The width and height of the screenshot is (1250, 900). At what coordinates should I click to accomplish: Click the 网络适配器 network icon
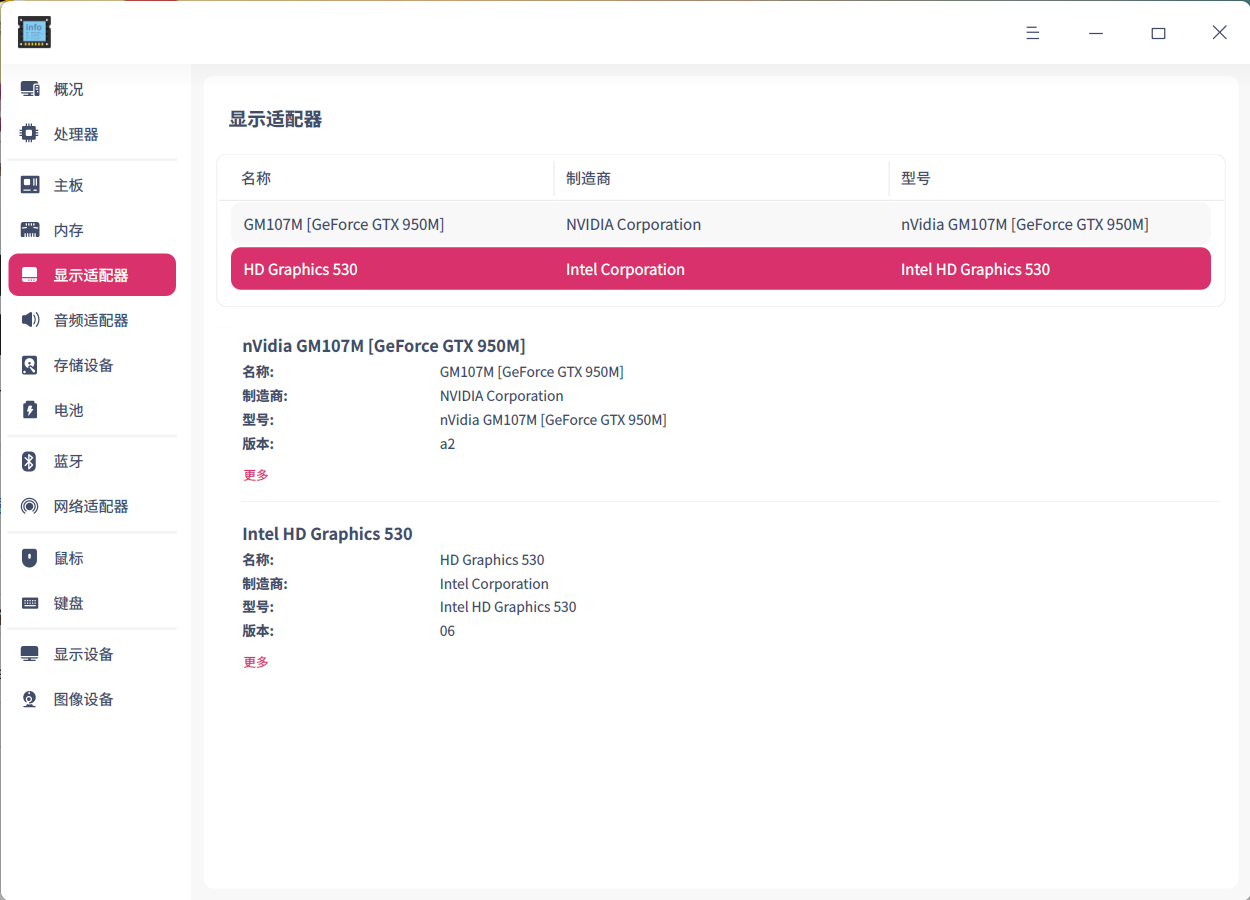pyautogui.click(x=30, y=506)
